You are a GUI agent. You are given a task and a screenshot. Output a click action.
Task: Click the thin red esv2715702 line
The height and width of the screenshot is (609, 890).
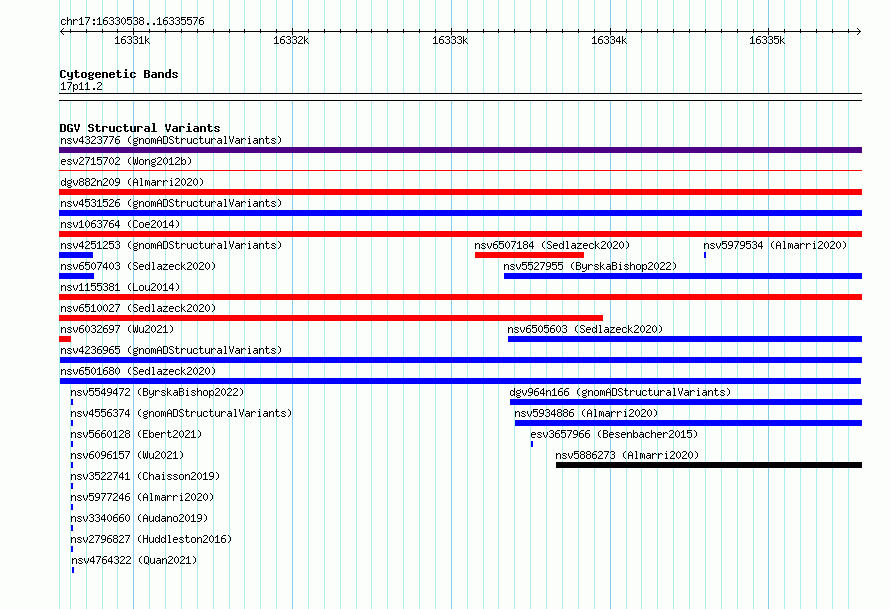click(460, 170)
